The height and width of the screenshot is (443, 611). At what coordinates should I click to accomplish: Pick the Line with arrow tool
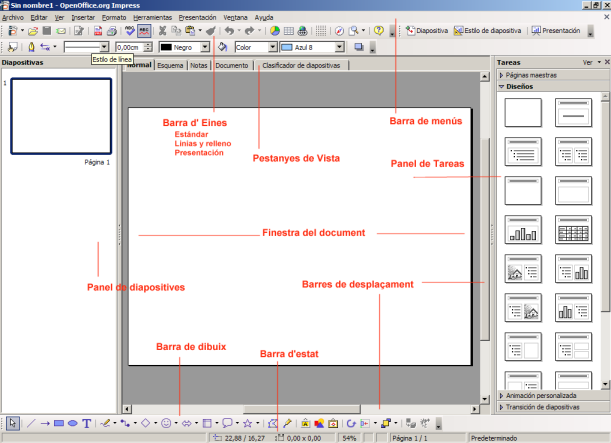45,423
